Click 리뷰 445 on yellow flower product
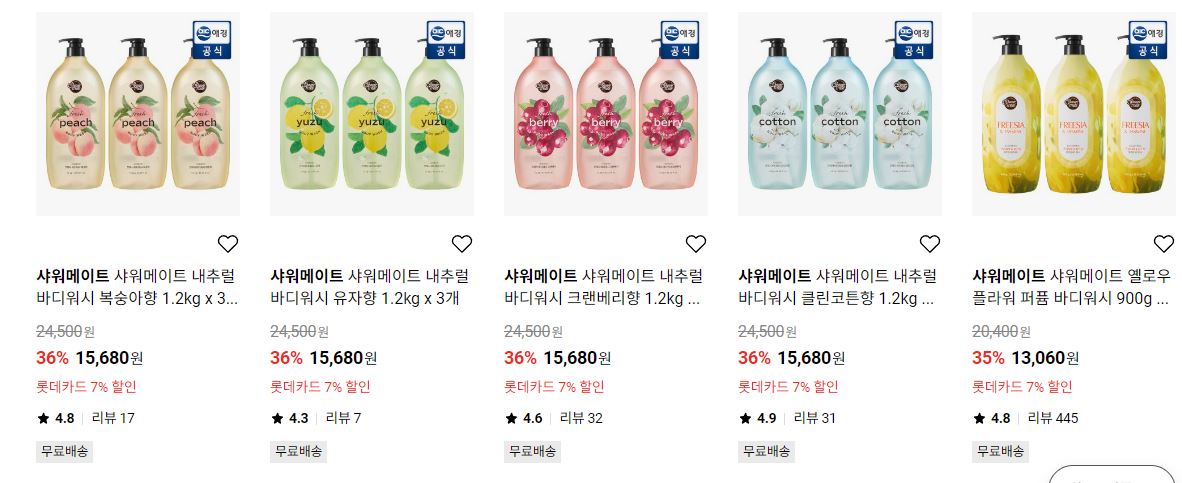Screen dimensions: 1182x483 click(x=1053, y=417)
